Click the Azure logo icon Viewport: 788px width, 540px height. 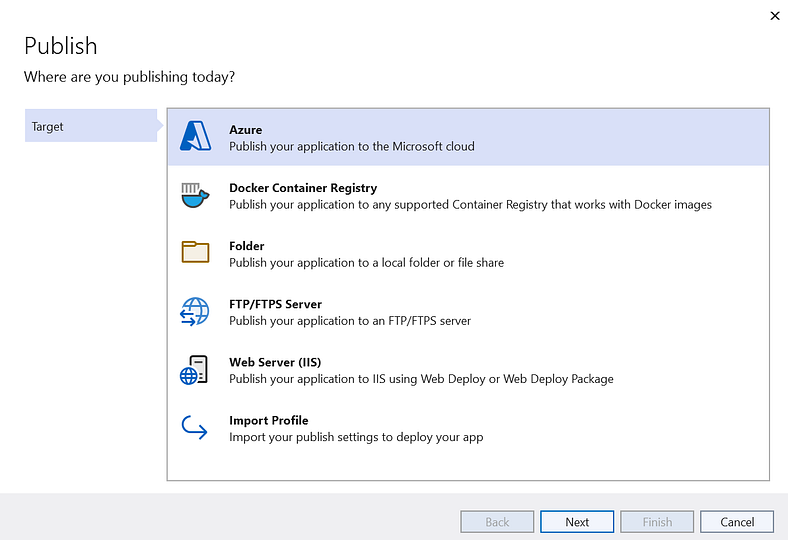195,136
